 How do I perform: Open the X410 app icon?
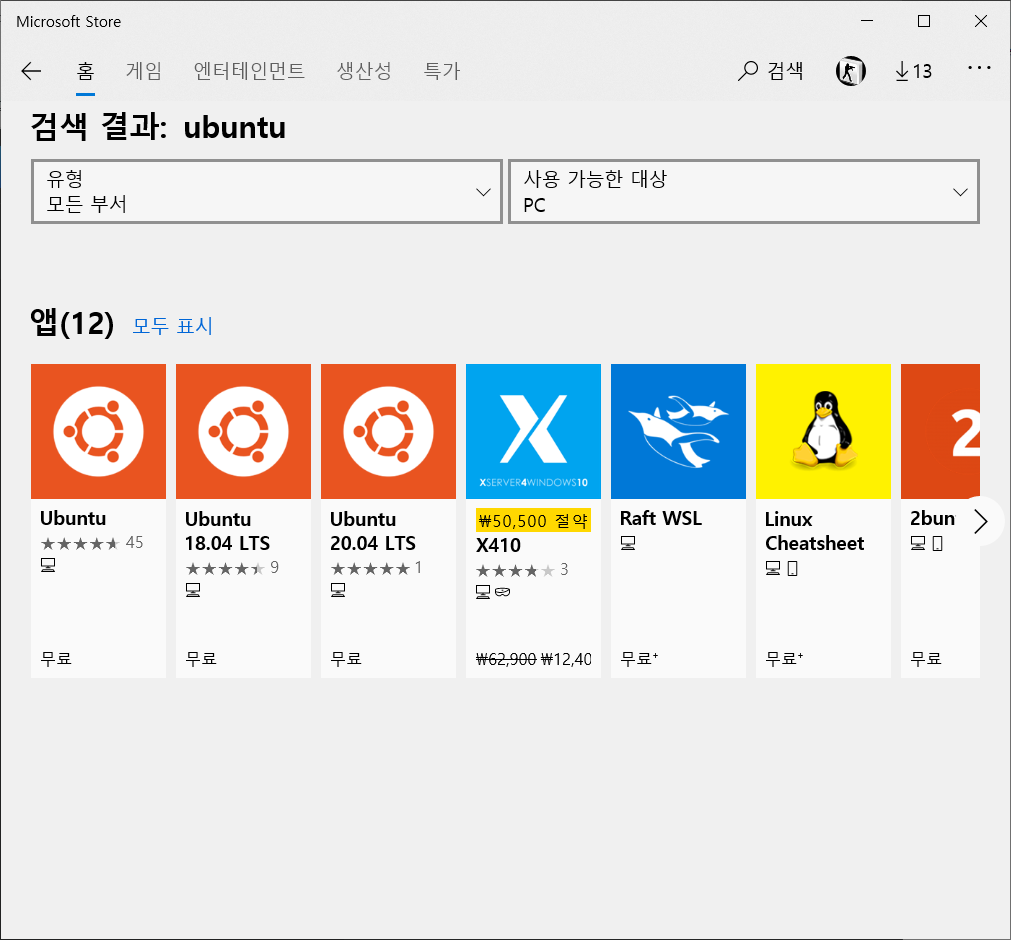tap(533, 431)
